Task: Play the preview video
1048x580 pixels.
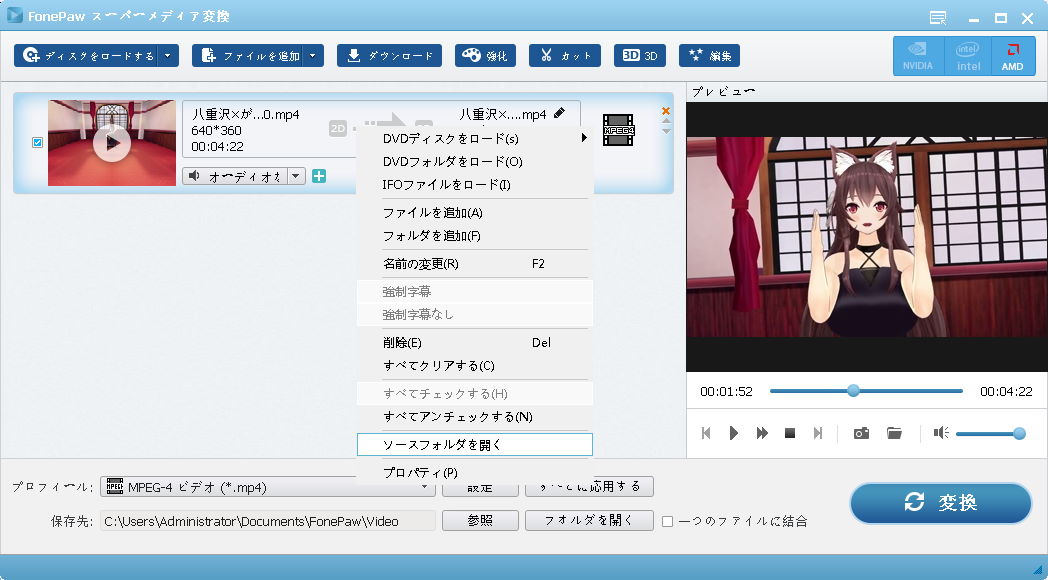Action: coord(734,433)
